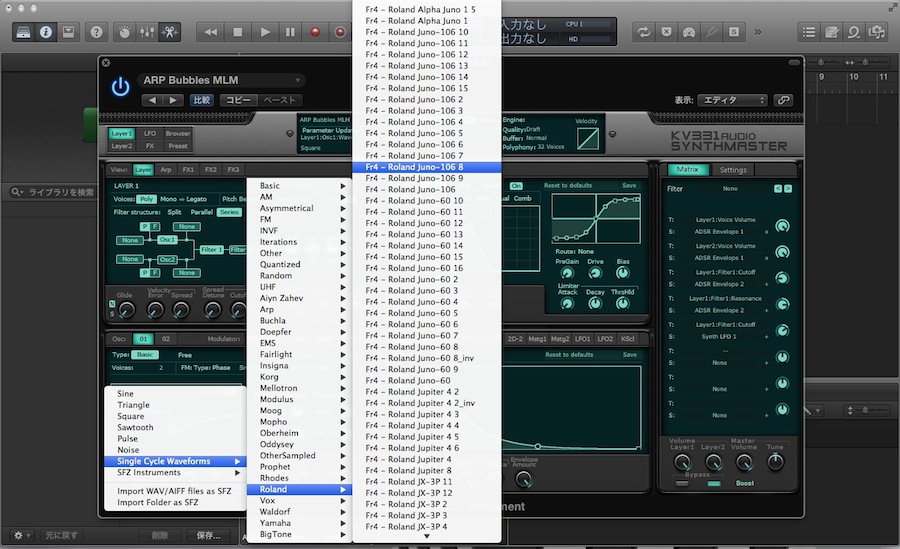900x549 pixels.
Task: Open the Loop Browser icon
Action: coord(854,32)
